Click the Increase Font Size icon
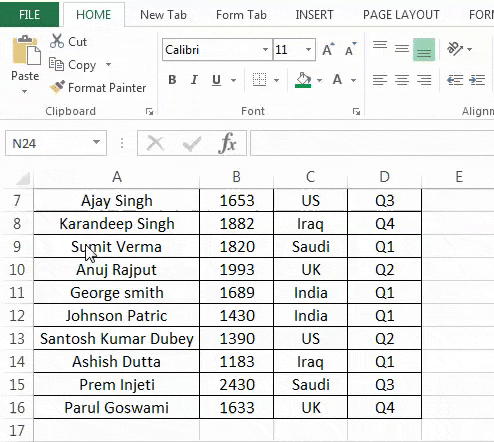The image size is (494, 442). click(328, 49)
